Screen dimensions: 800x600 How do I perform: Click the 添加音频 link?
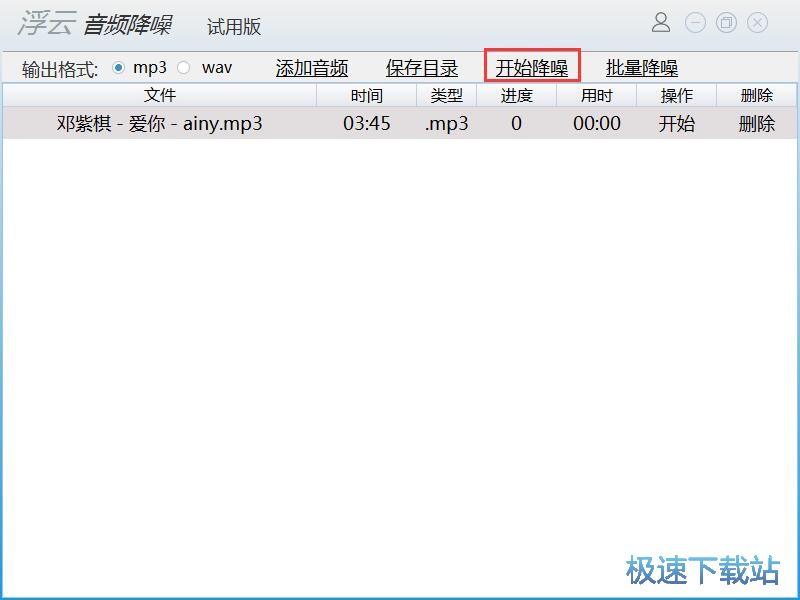point(312,68)
